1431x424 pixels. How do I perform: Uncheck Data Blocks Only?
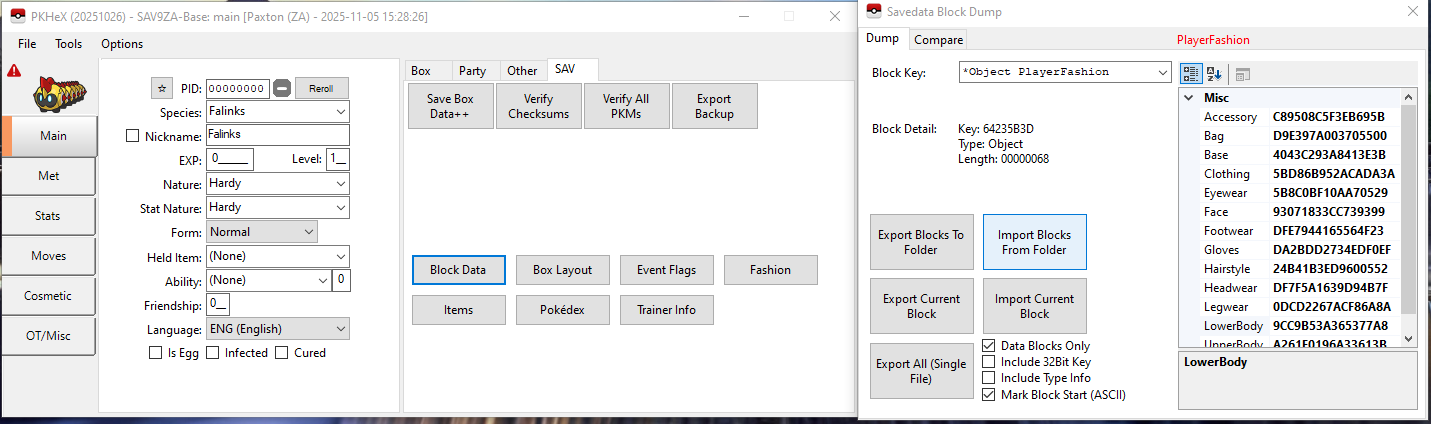coord(989,346)
